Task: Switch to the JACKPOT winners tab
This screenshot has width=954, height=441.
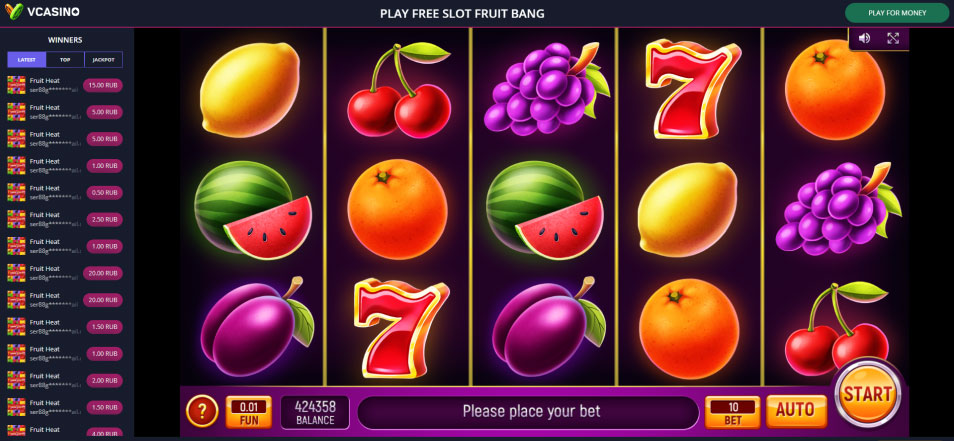Action: 103,60
